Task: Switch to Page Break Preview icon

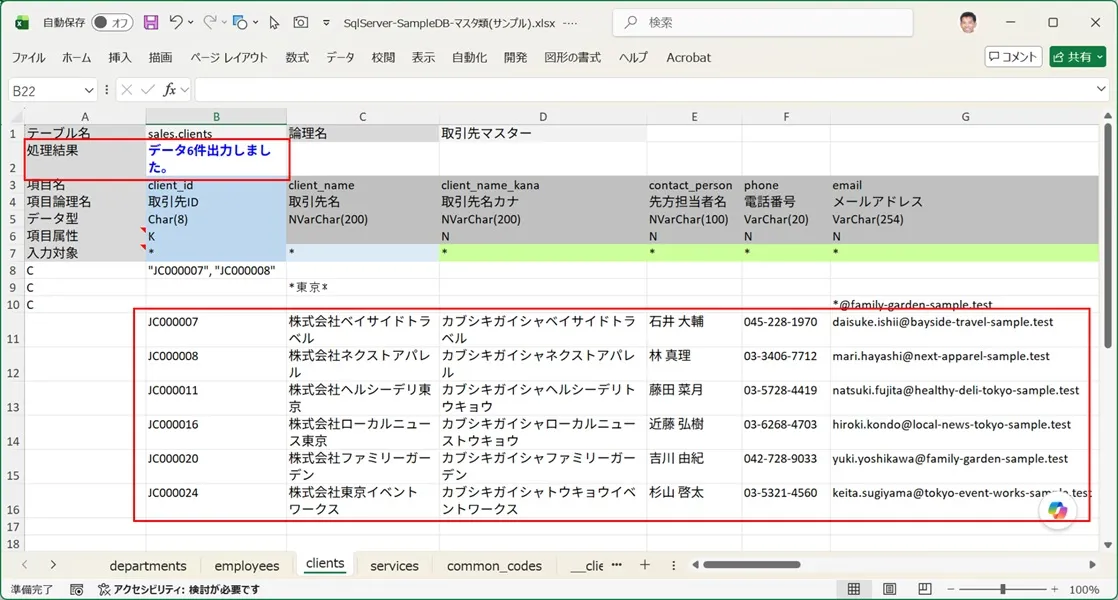Action: point(925,589)
